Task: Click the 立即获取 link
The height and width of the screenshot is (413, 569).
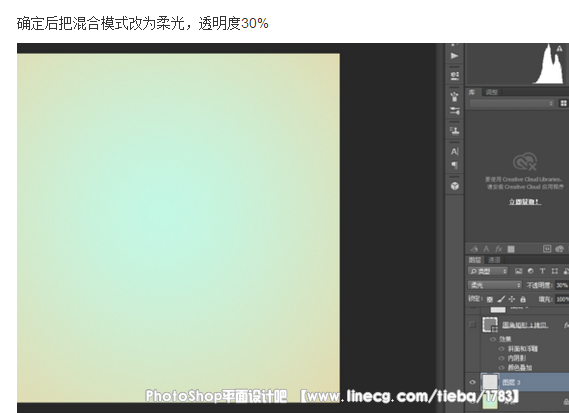Action: click(525, 202)
